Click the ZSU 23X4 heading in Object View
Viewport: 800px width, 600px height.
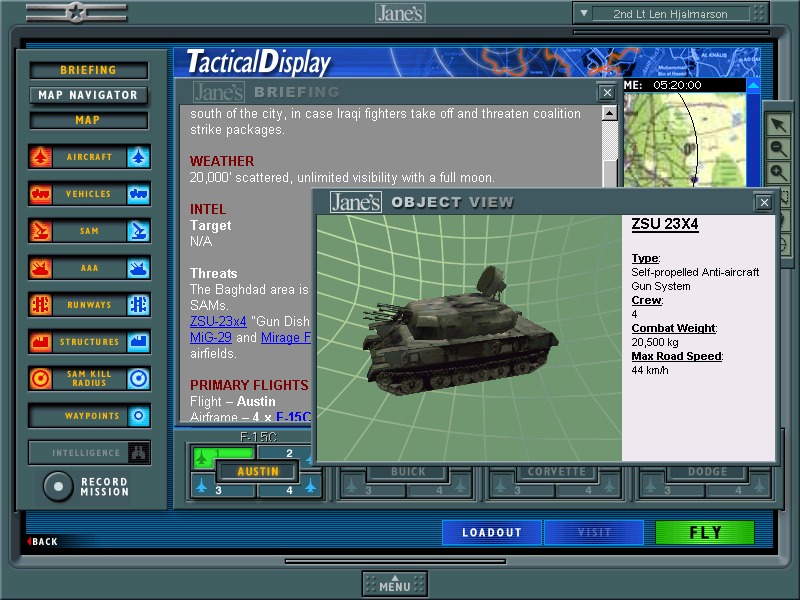click(665, 224)
